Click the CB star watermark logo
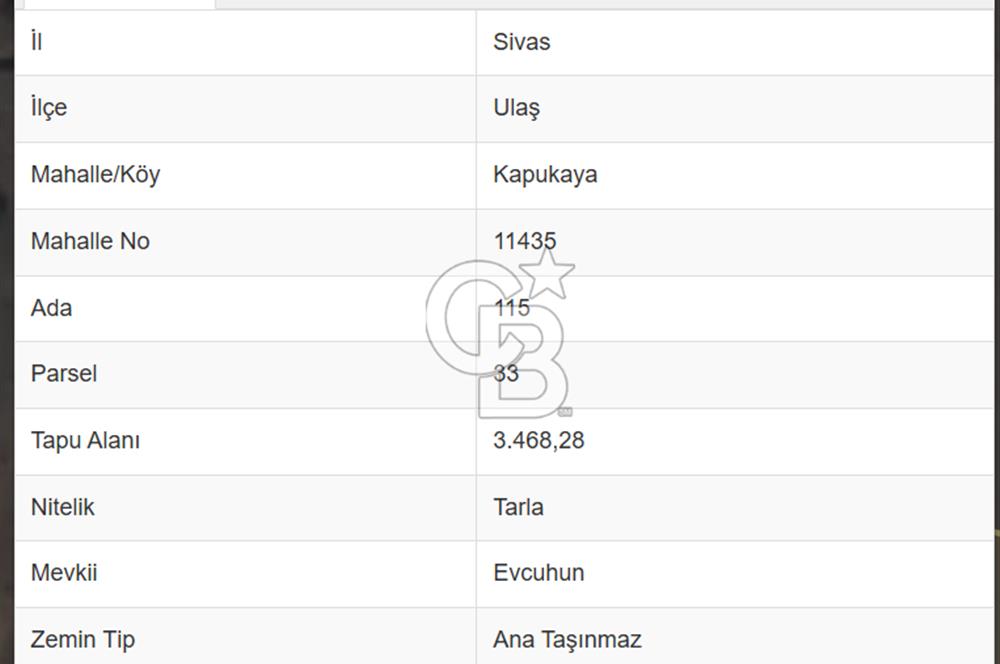Image resolution: width=1000 pixels, height=664 pixels. point(501,334)
